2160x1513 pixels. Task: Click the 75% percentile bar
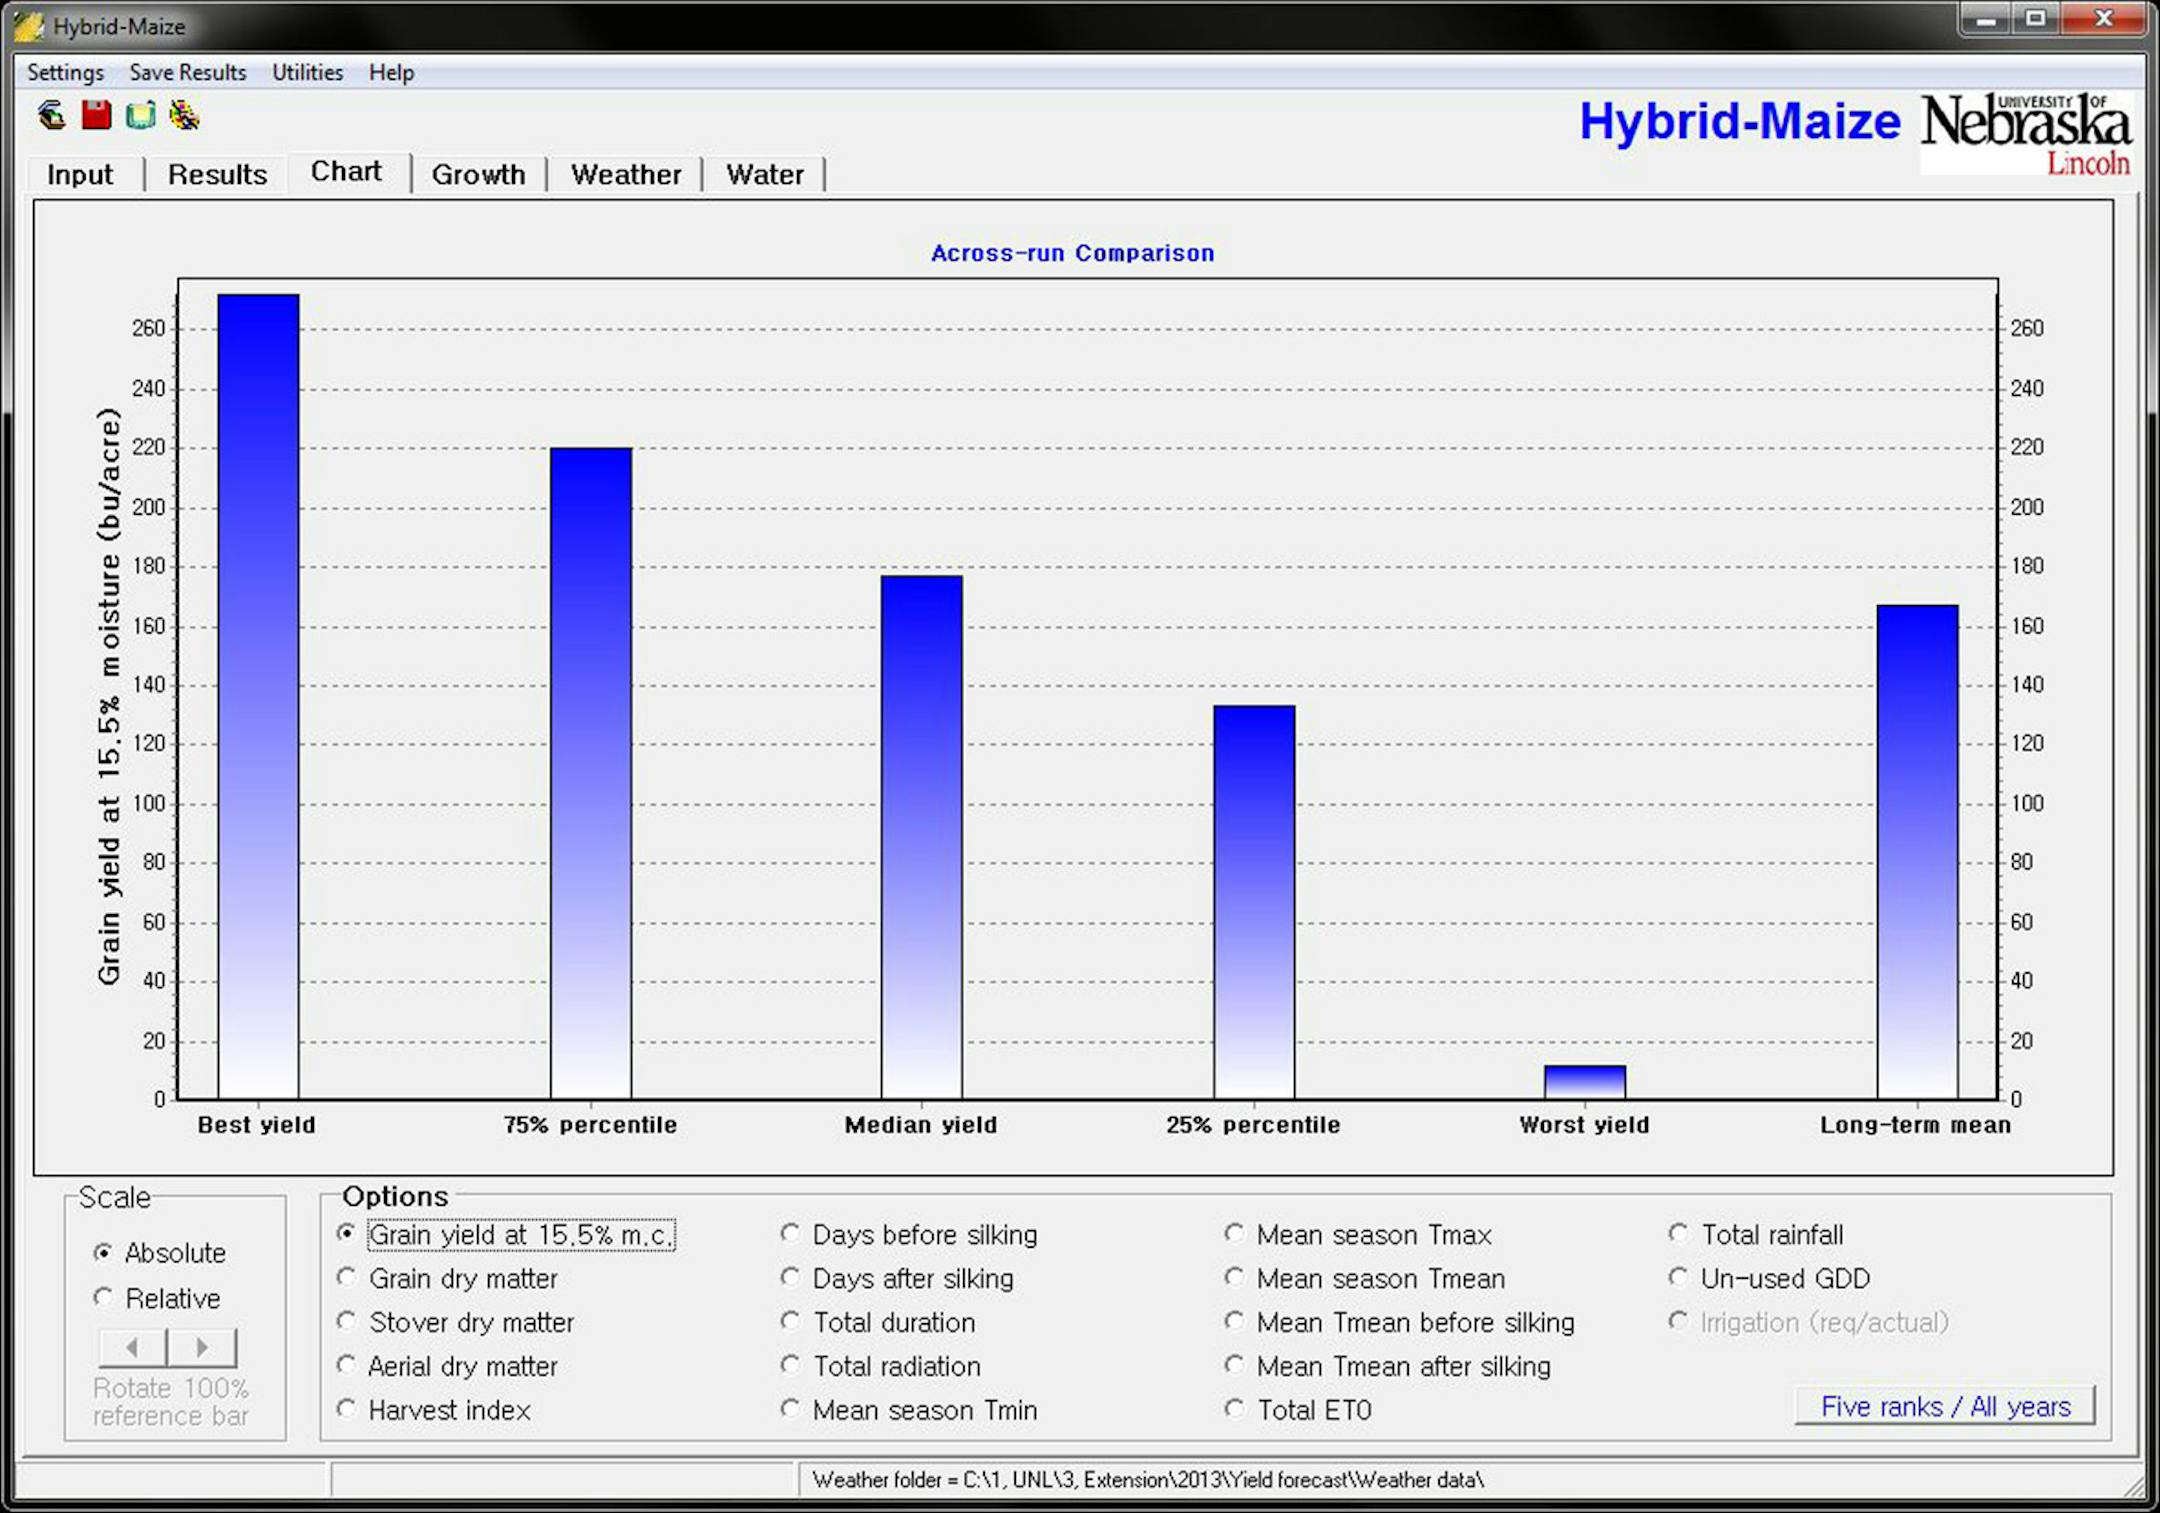tap(591, 773)
